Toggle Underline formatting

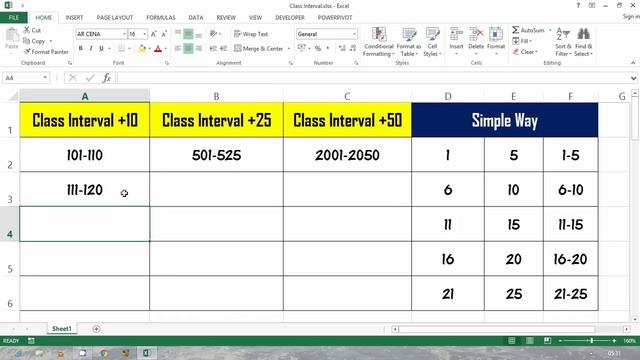101,49
